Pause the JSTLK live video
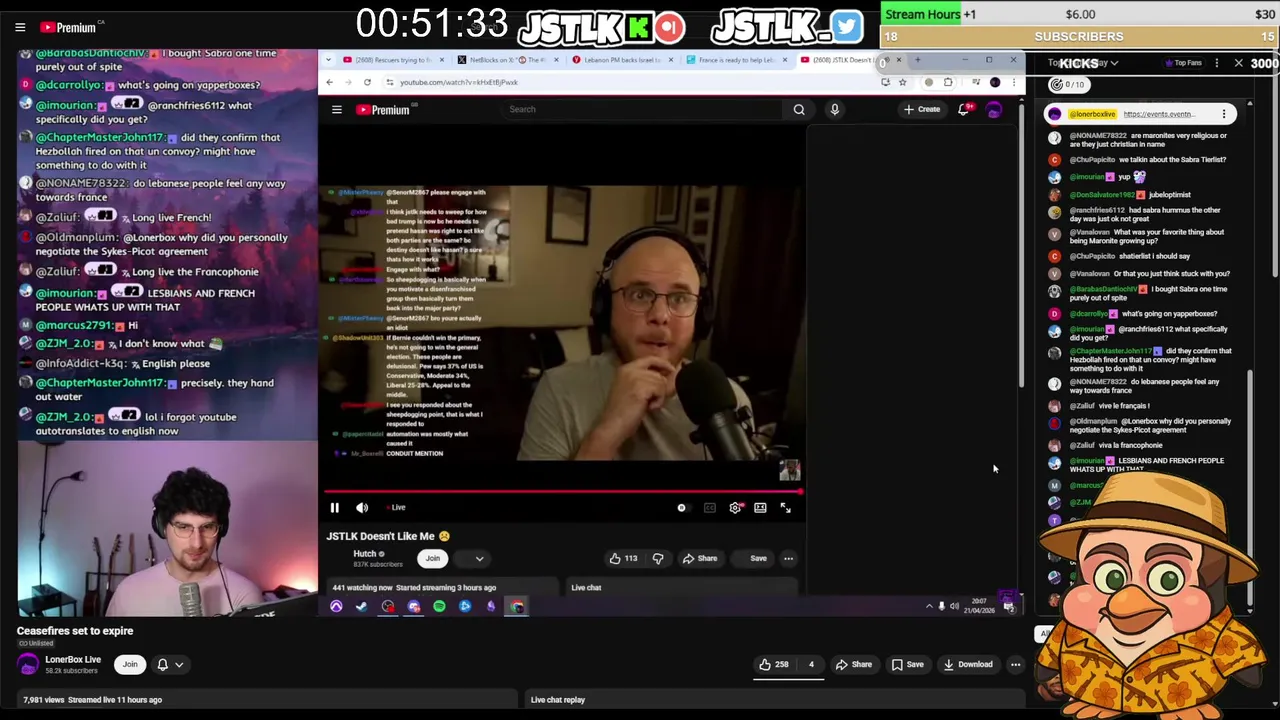 [334, 508]
